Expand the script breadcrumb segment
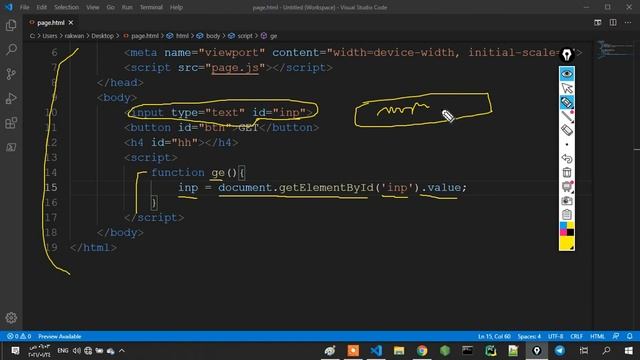 click(x=240, y=36)
